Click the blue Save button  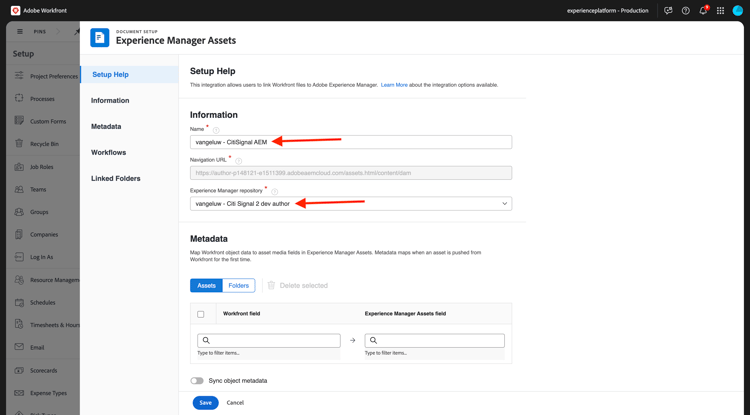(205, 403)
